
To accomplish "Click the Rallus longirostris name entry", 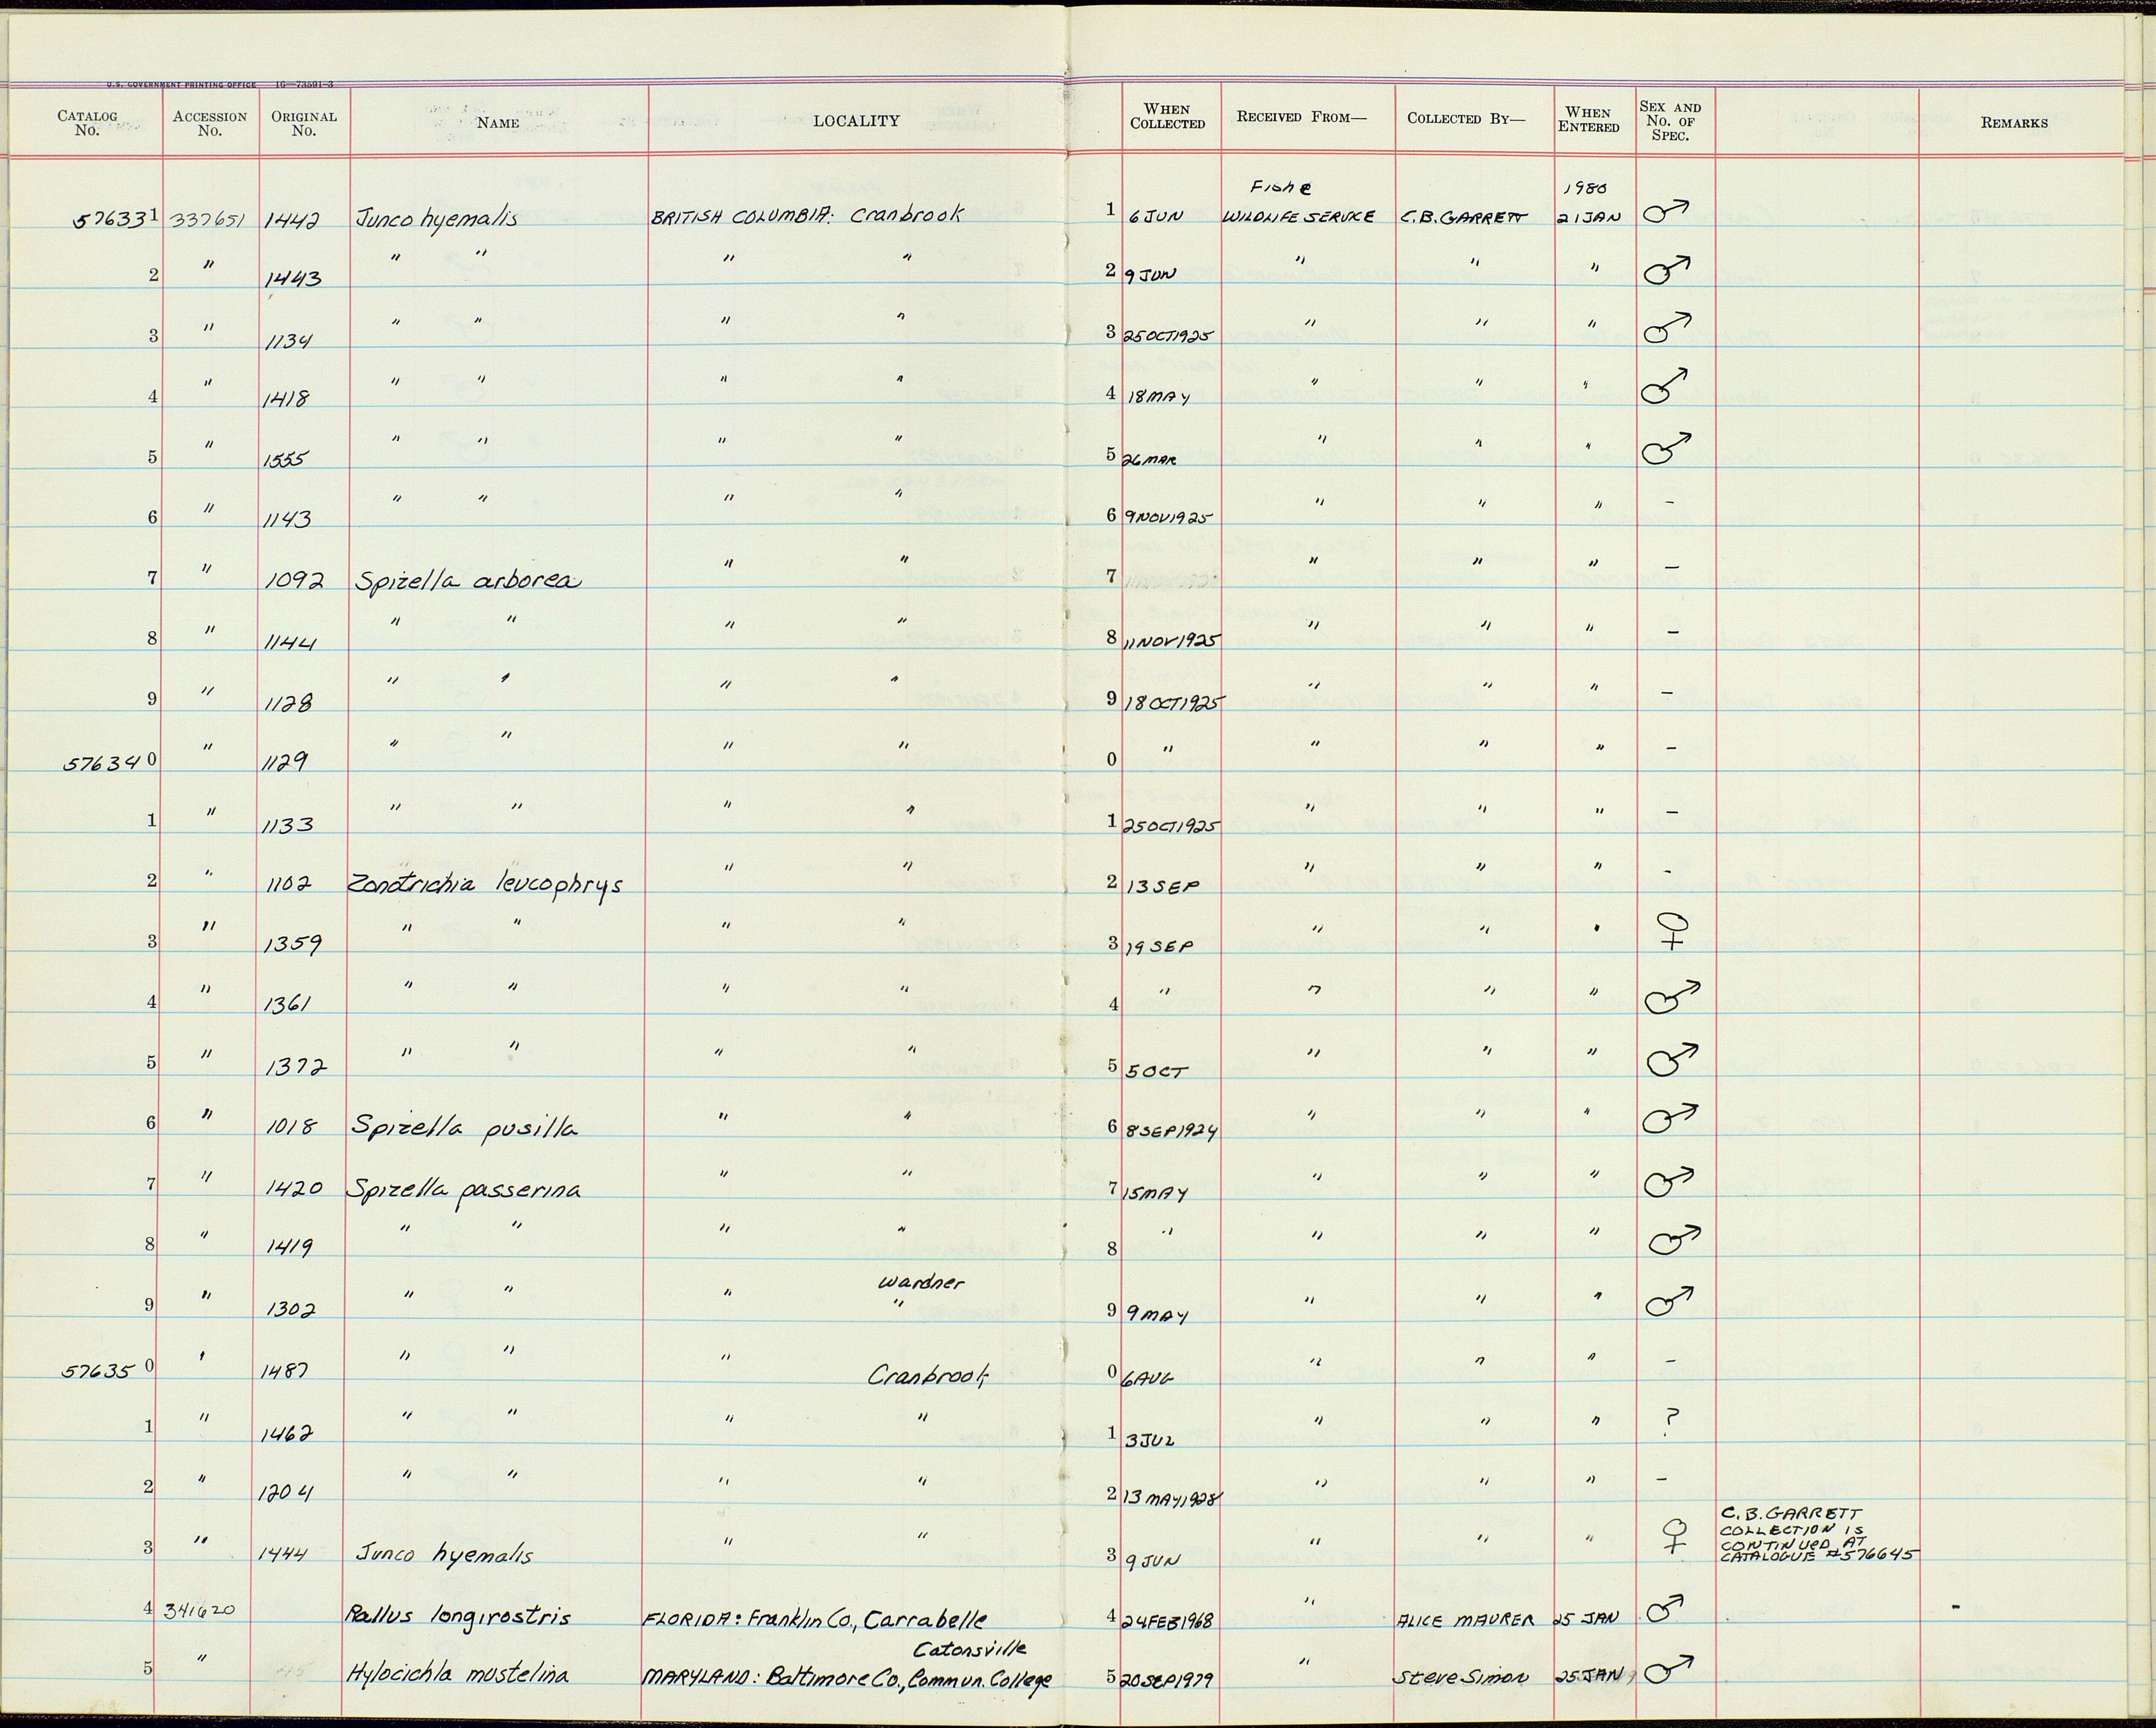I will point(457,1615).
